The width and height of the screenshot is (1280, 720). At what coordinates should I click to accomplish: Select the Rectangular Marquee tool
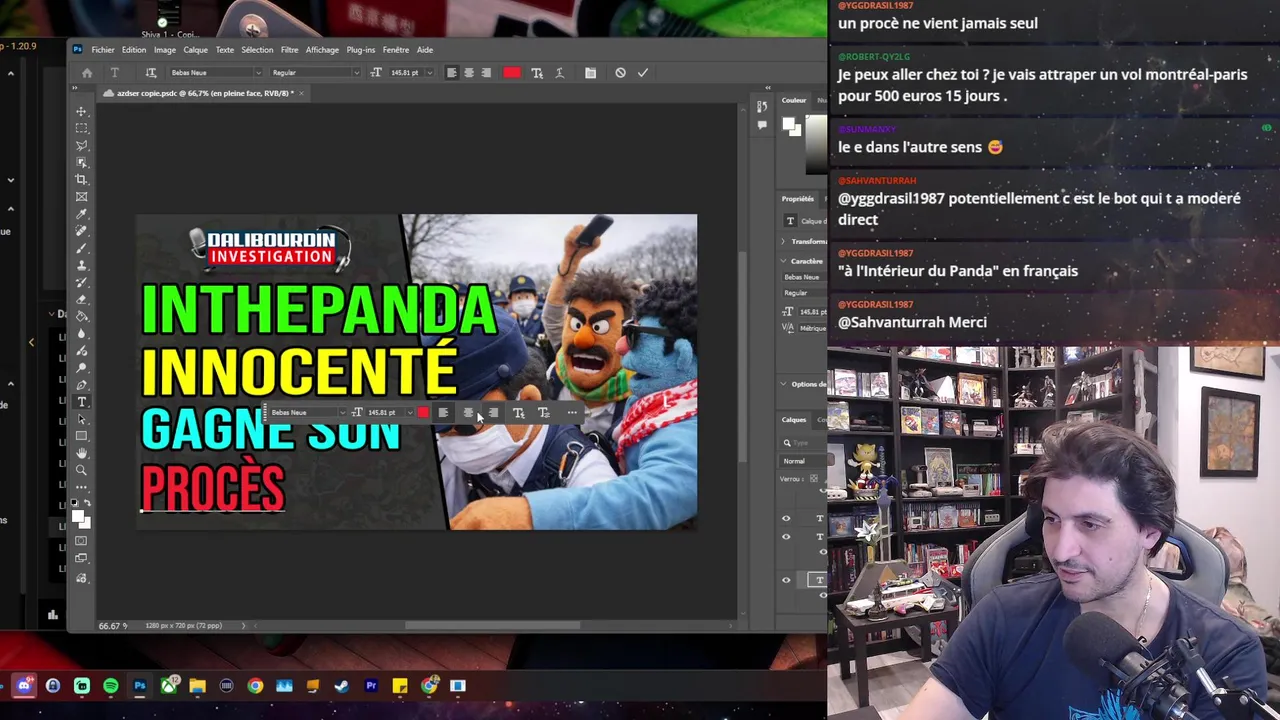tap(82, 128)
